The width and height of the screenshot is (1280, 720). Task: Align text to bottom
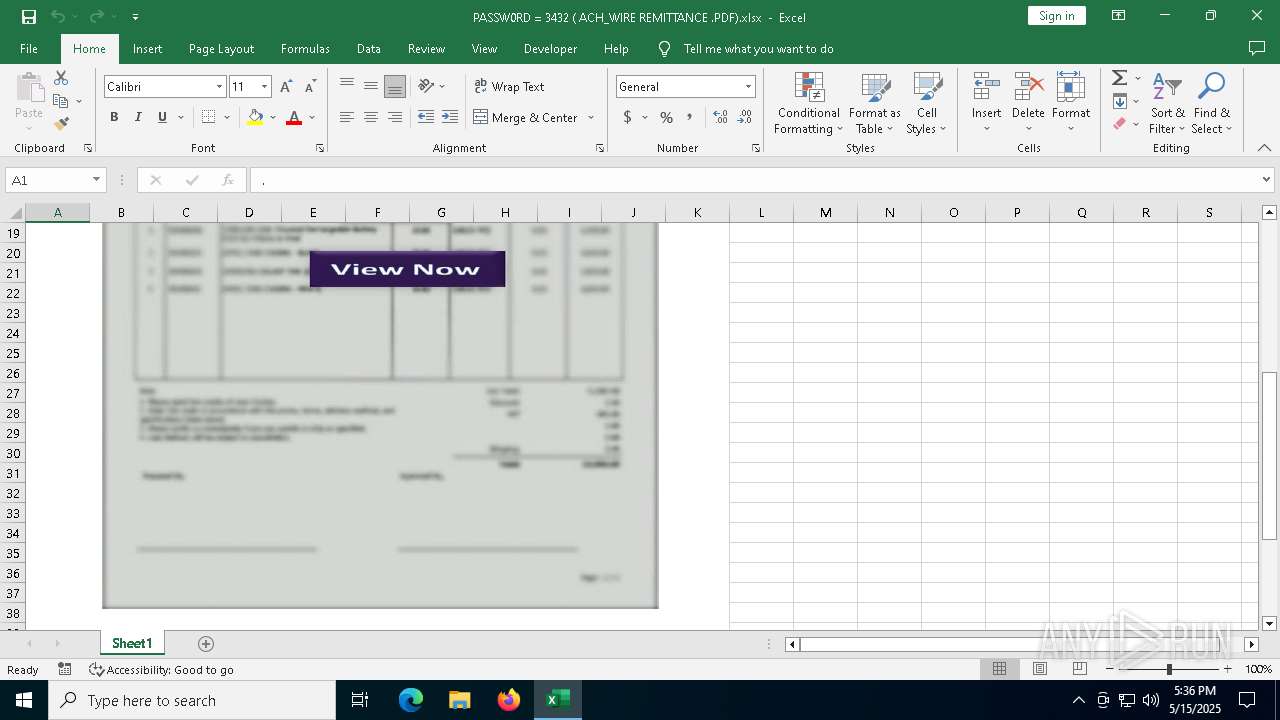(395, 86)
